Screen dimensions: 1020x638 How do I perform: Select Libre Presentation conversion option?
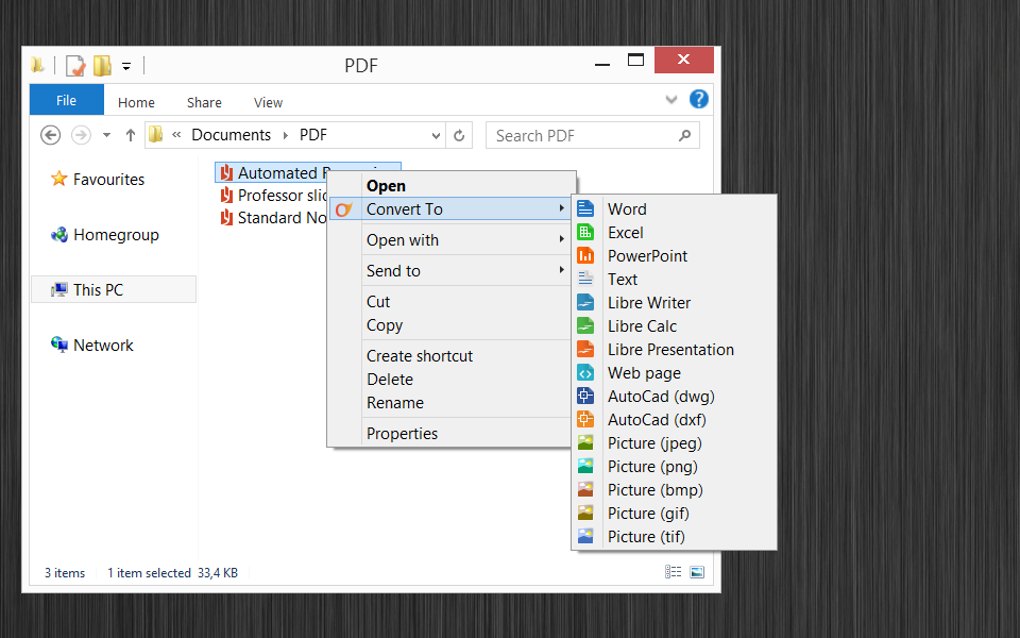pyautogui.click(x=671, y=349)
